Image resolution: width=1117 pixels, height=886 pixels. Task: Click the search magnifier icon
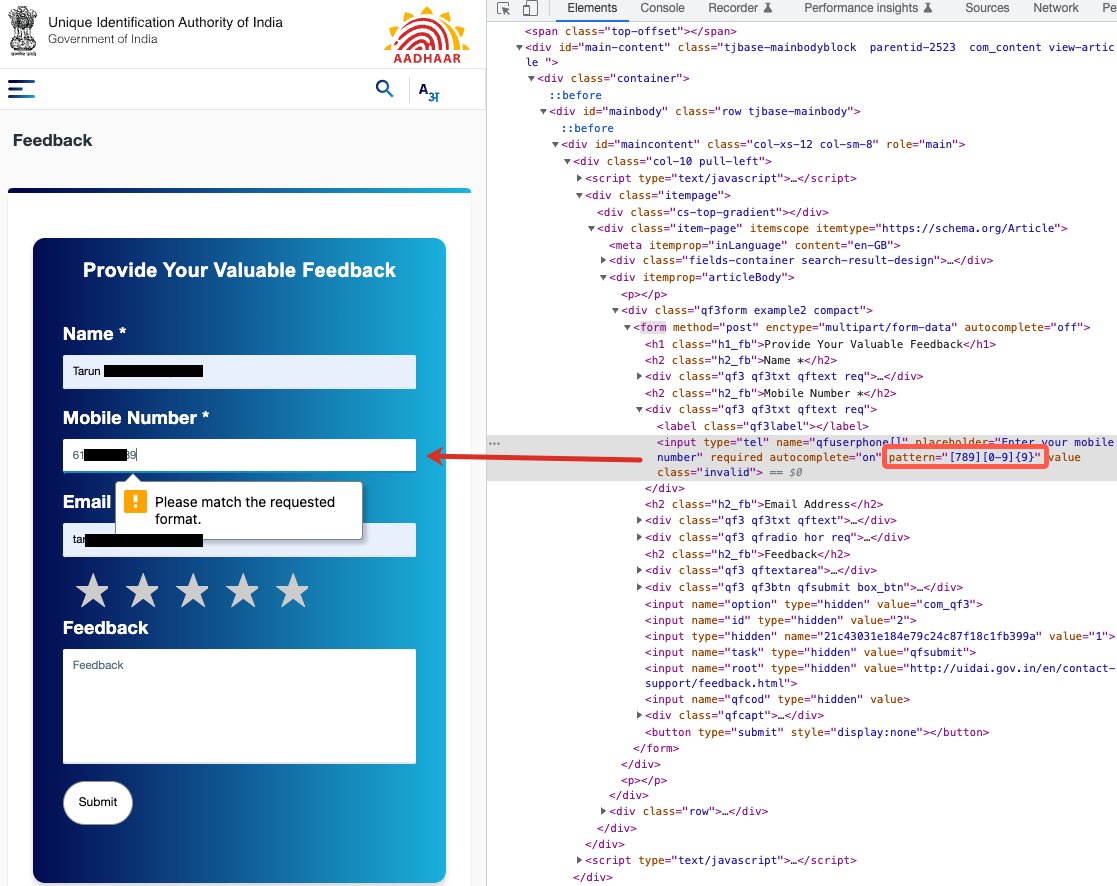click(384, 88)
